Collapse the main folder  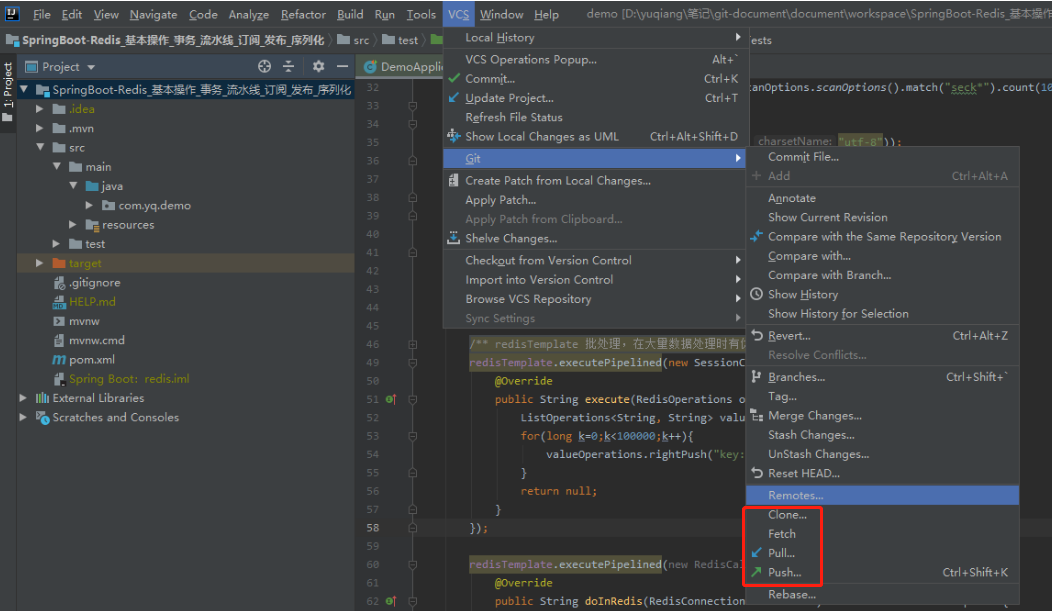57,166
